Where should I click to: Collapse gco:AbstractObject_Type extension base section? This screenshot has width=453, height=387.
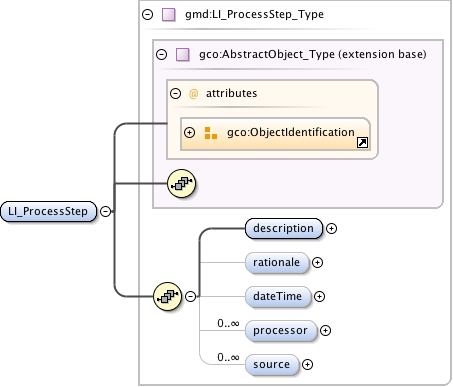pyautogui.click(x=162, y=54)
